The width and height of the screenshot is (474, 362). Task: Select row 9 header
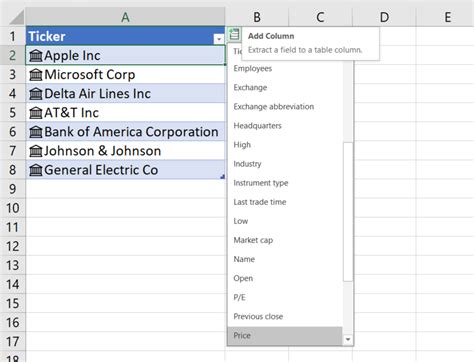12,189
